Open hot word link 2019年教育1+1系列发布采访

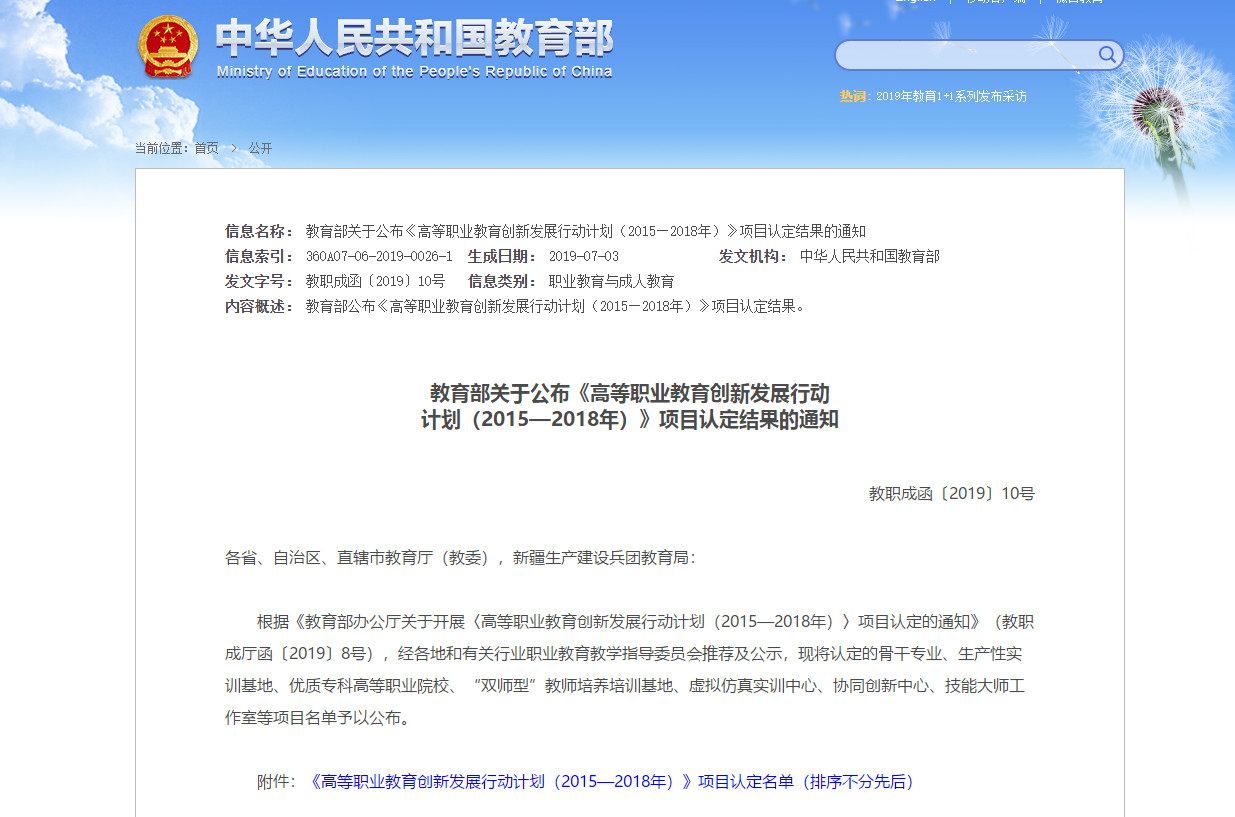(950, 96)
